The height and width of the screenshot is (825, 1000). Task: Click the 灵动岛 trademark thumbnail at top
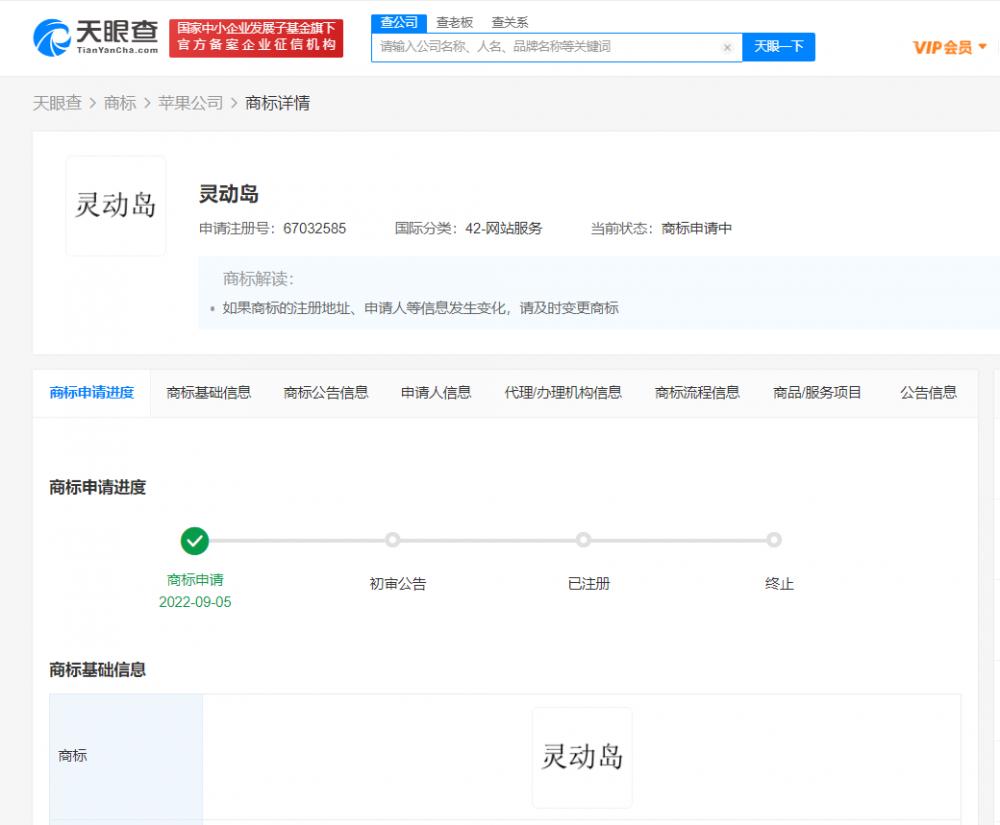(x=116, y=206)
